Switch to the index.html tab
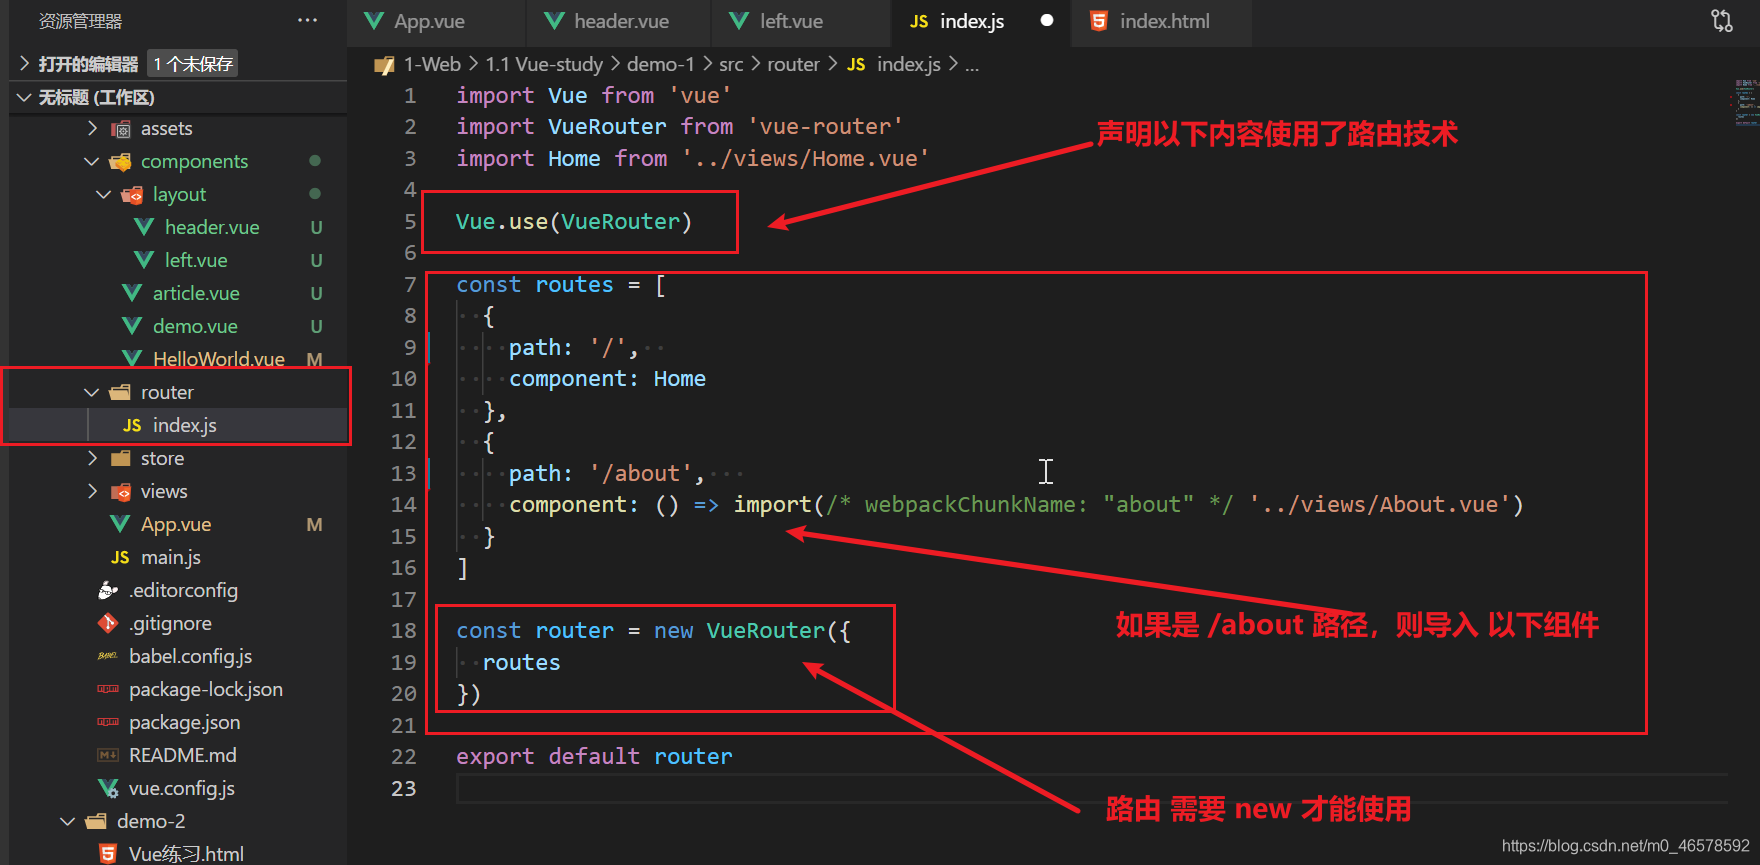1760x865 pixels. click(1161, 21)
